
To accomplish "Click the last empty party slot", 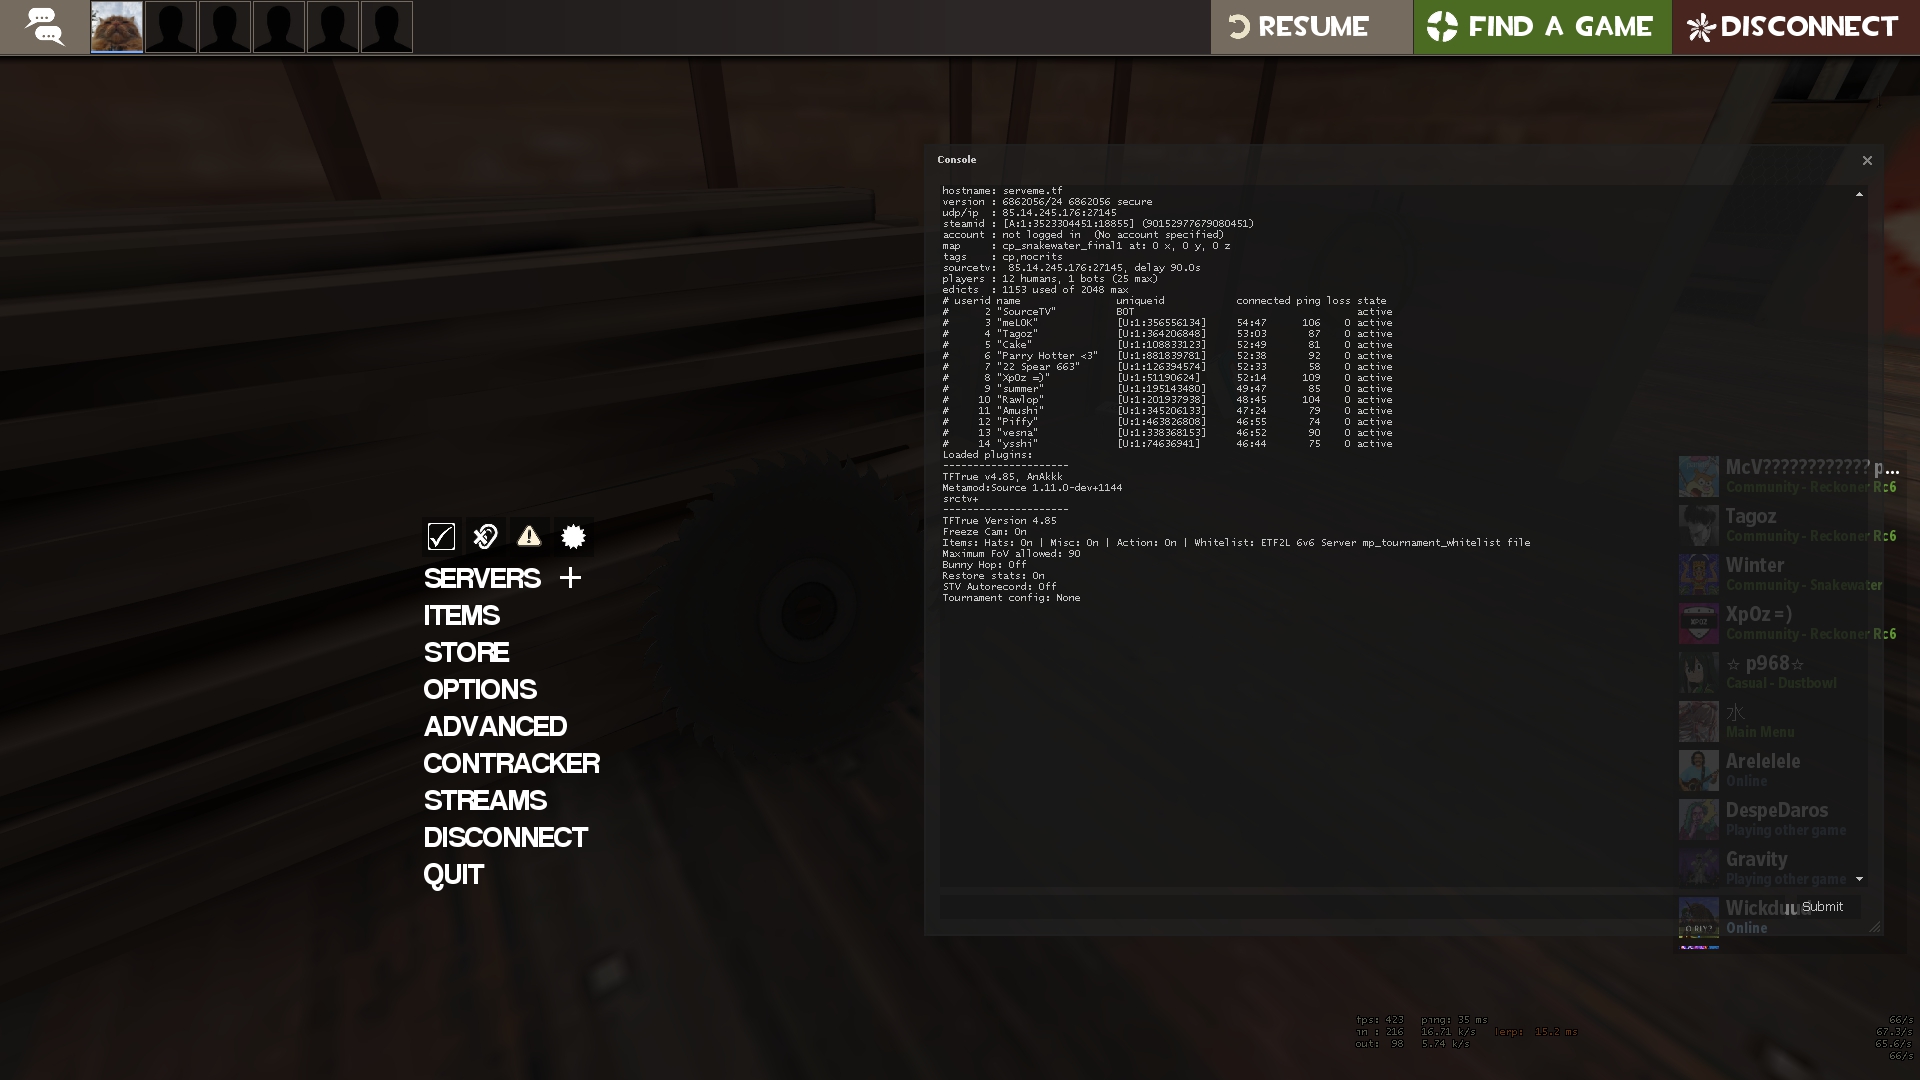I will 387,27.
